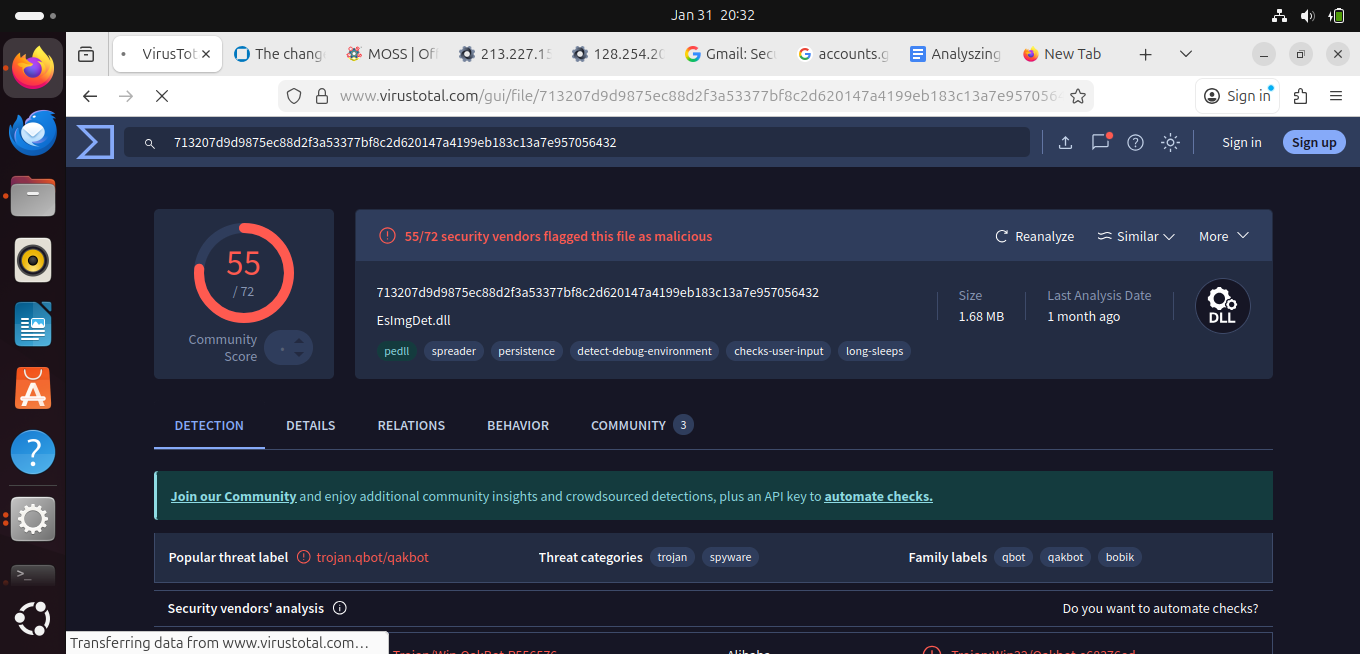This screenshot has width=1360, height=654.
Task: Click the 55/72 detection score circle
Action: [x=244, y=272]
